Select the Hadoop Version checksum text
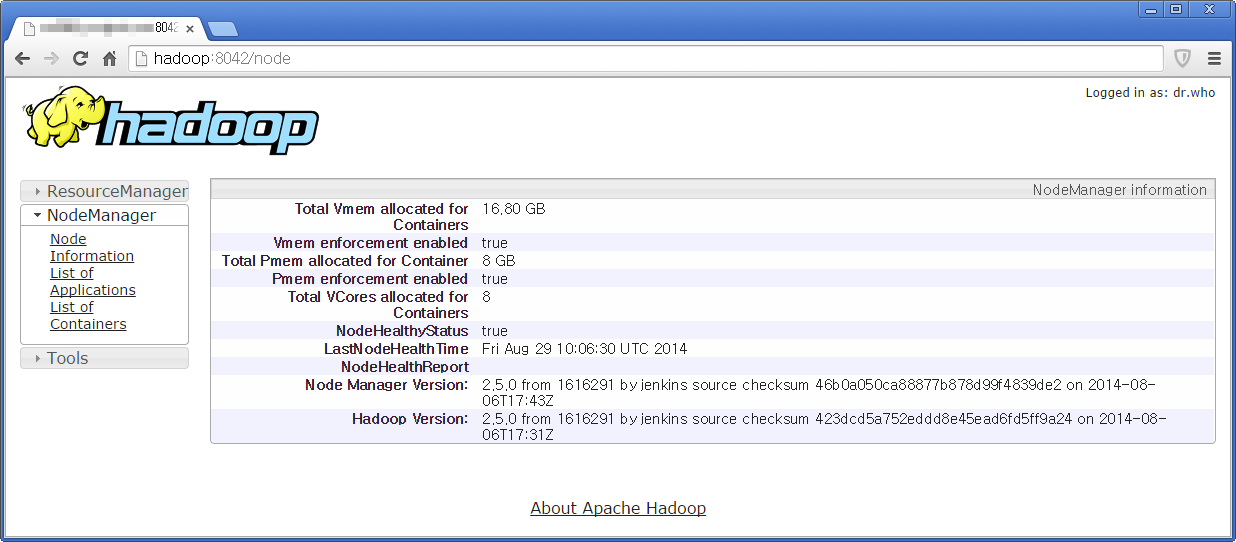The image size is (1236, 542). (x=824, y=427)
